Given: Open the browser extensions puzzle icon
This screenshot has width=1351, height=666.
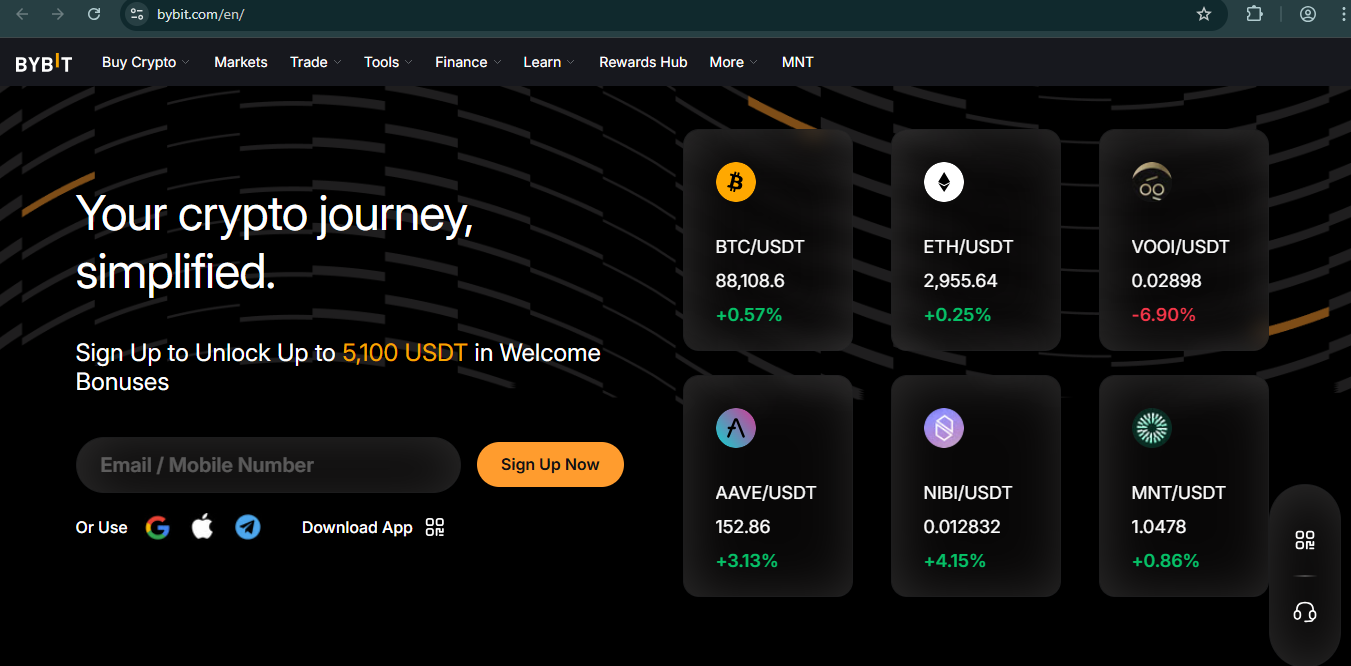Looking at the screenshot, I should (x=1254, y=14).
